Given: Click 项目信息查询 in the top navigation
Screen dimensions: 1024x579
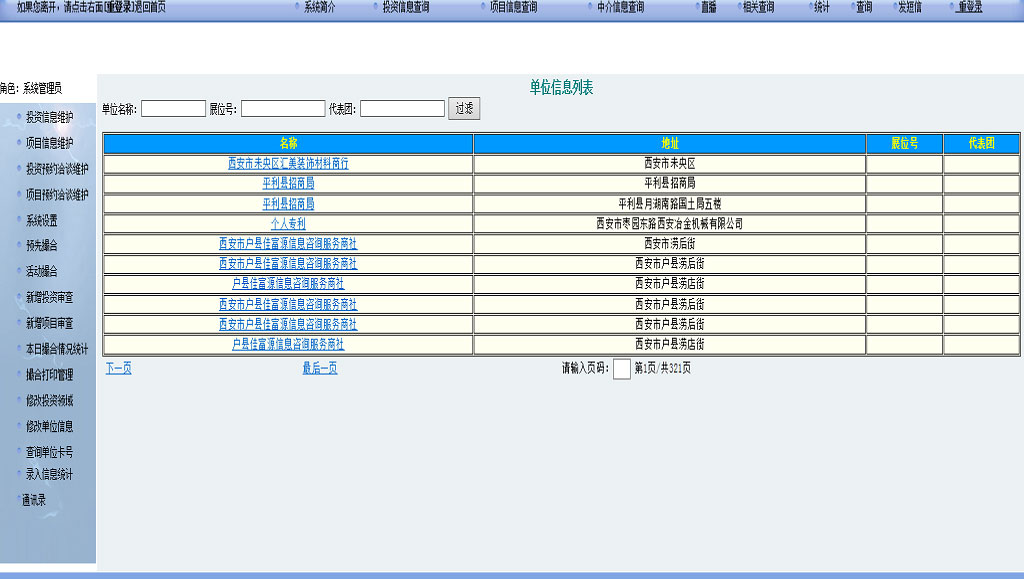Looking at the screenshot, I should (513, 7).
